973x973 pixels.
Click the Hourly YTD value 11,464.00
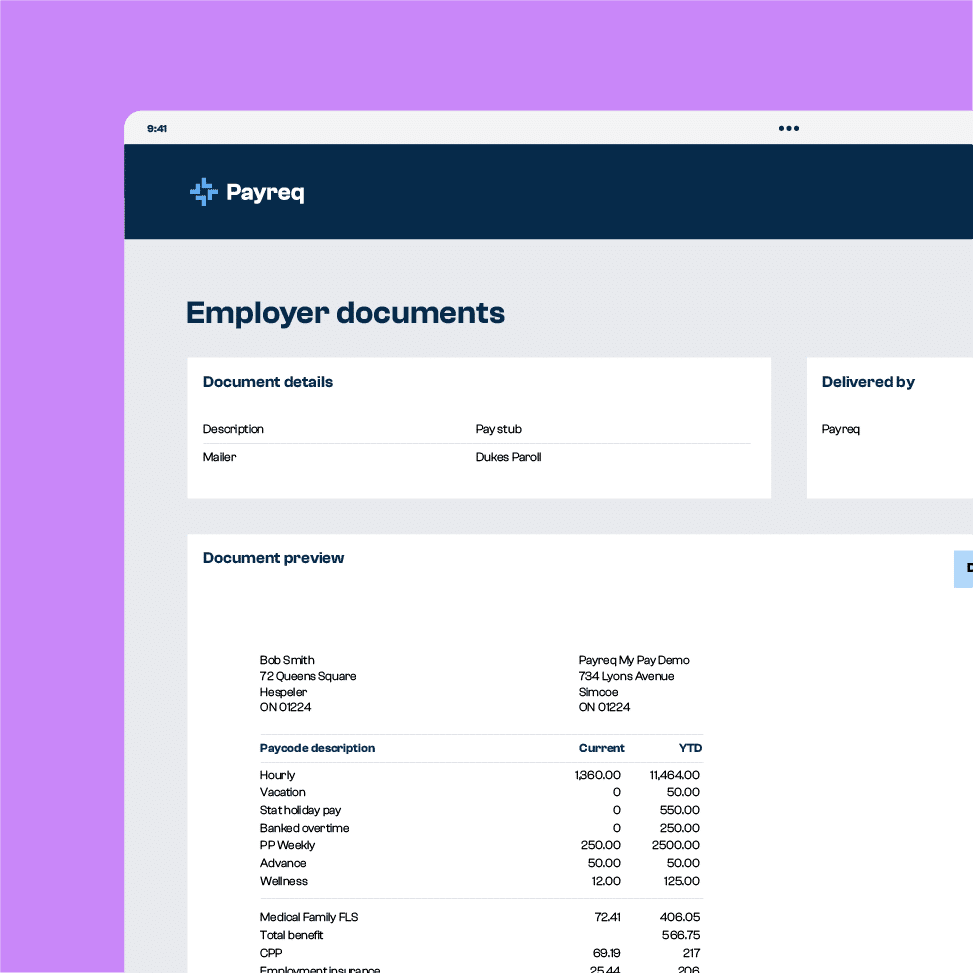click(675, 775)
